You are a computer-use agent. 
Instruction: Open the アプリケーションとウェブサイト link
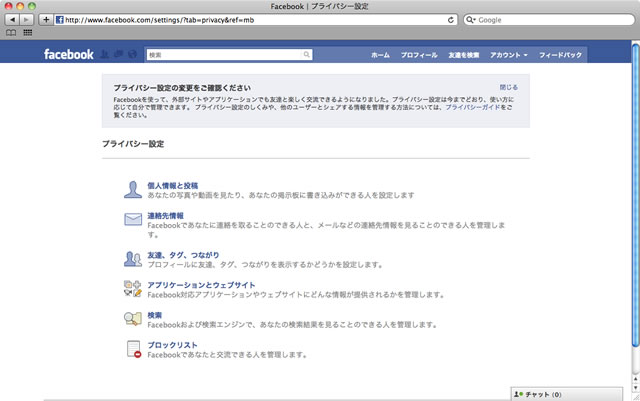coord(201,285)
